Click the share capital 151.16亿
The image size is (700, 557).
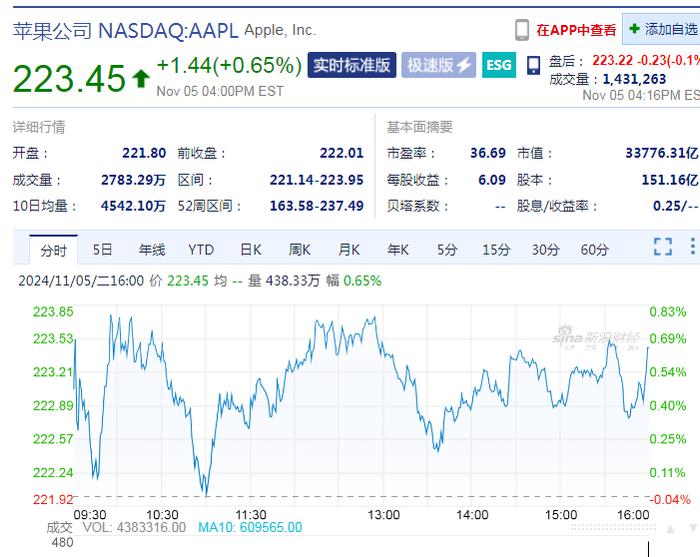670,180
